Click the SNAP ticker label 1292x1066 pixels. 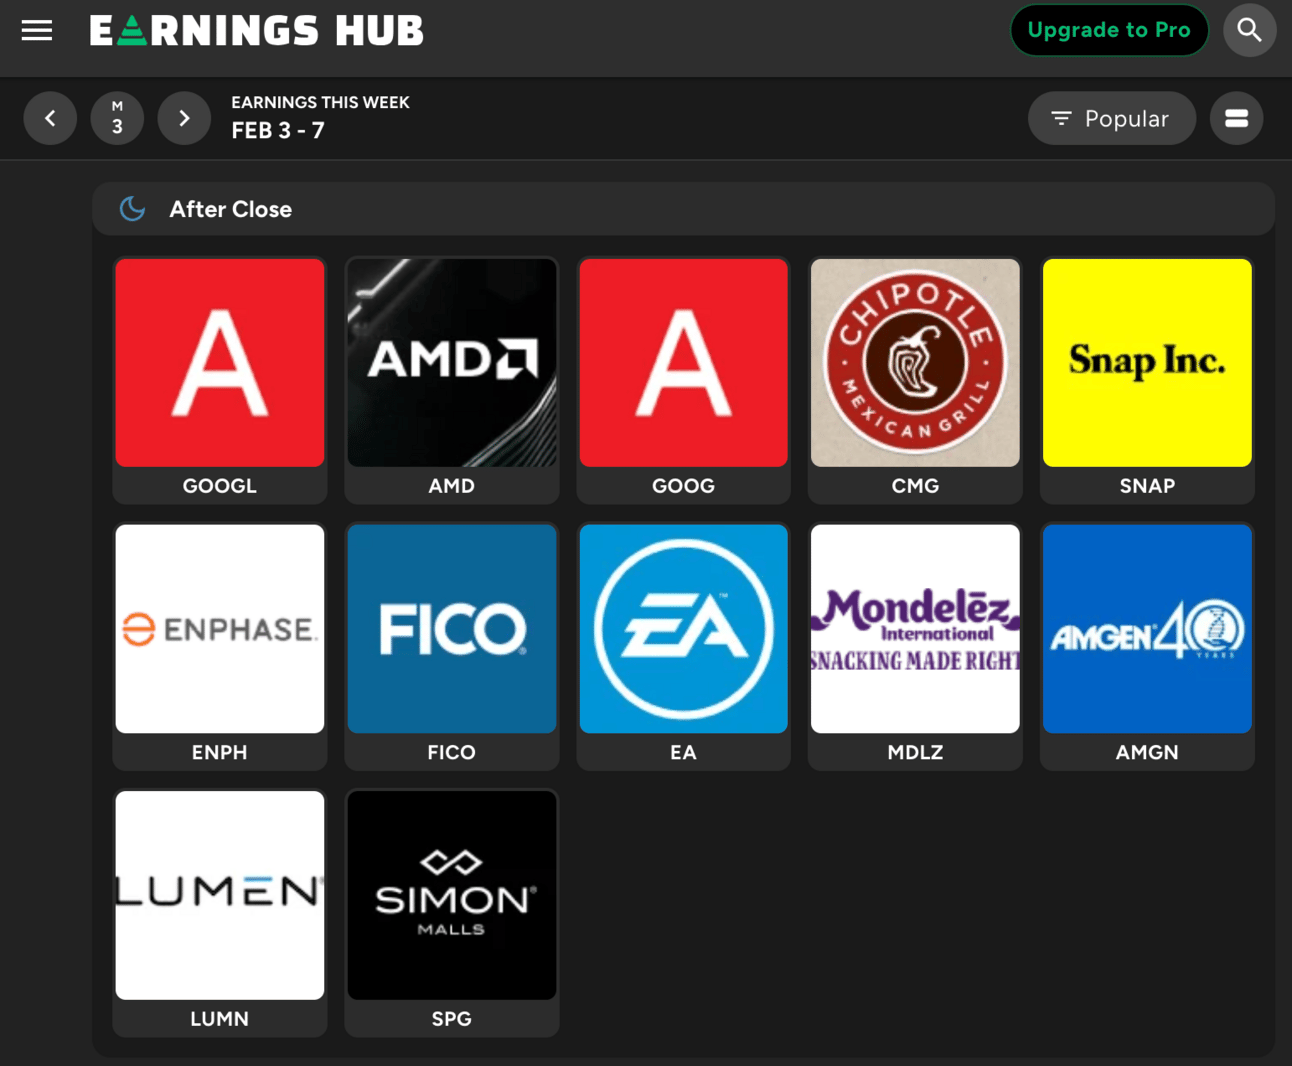(1147, 486)
